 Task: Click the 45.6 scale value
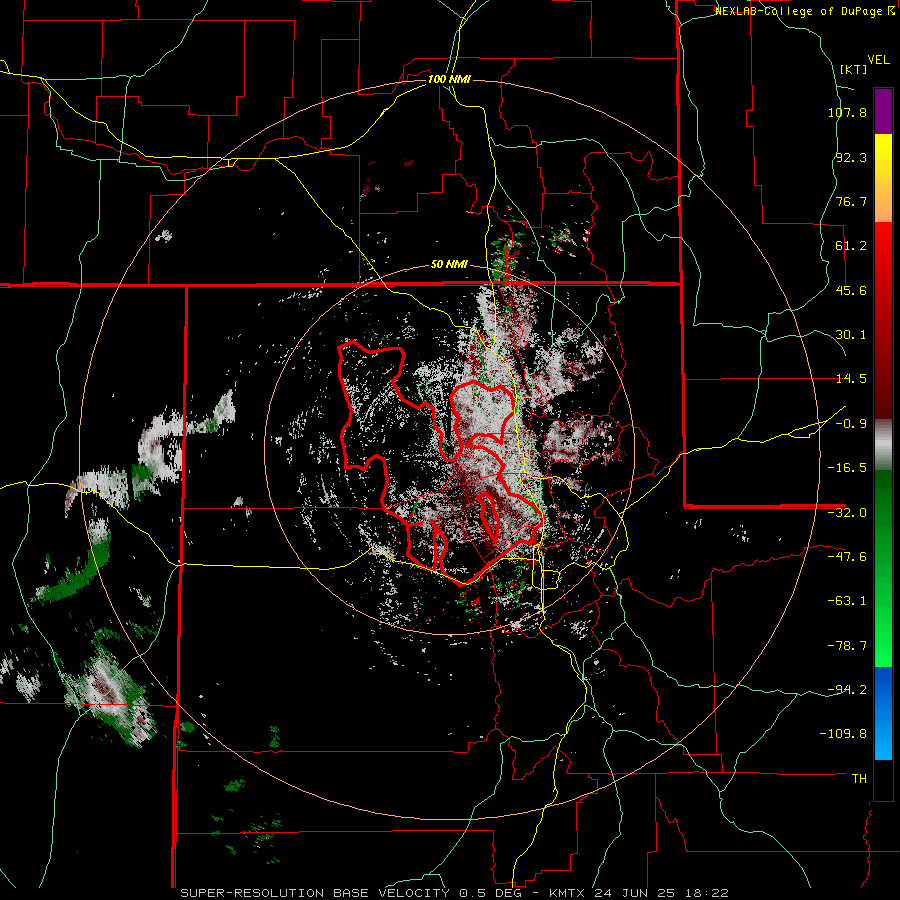pos(851,290)
